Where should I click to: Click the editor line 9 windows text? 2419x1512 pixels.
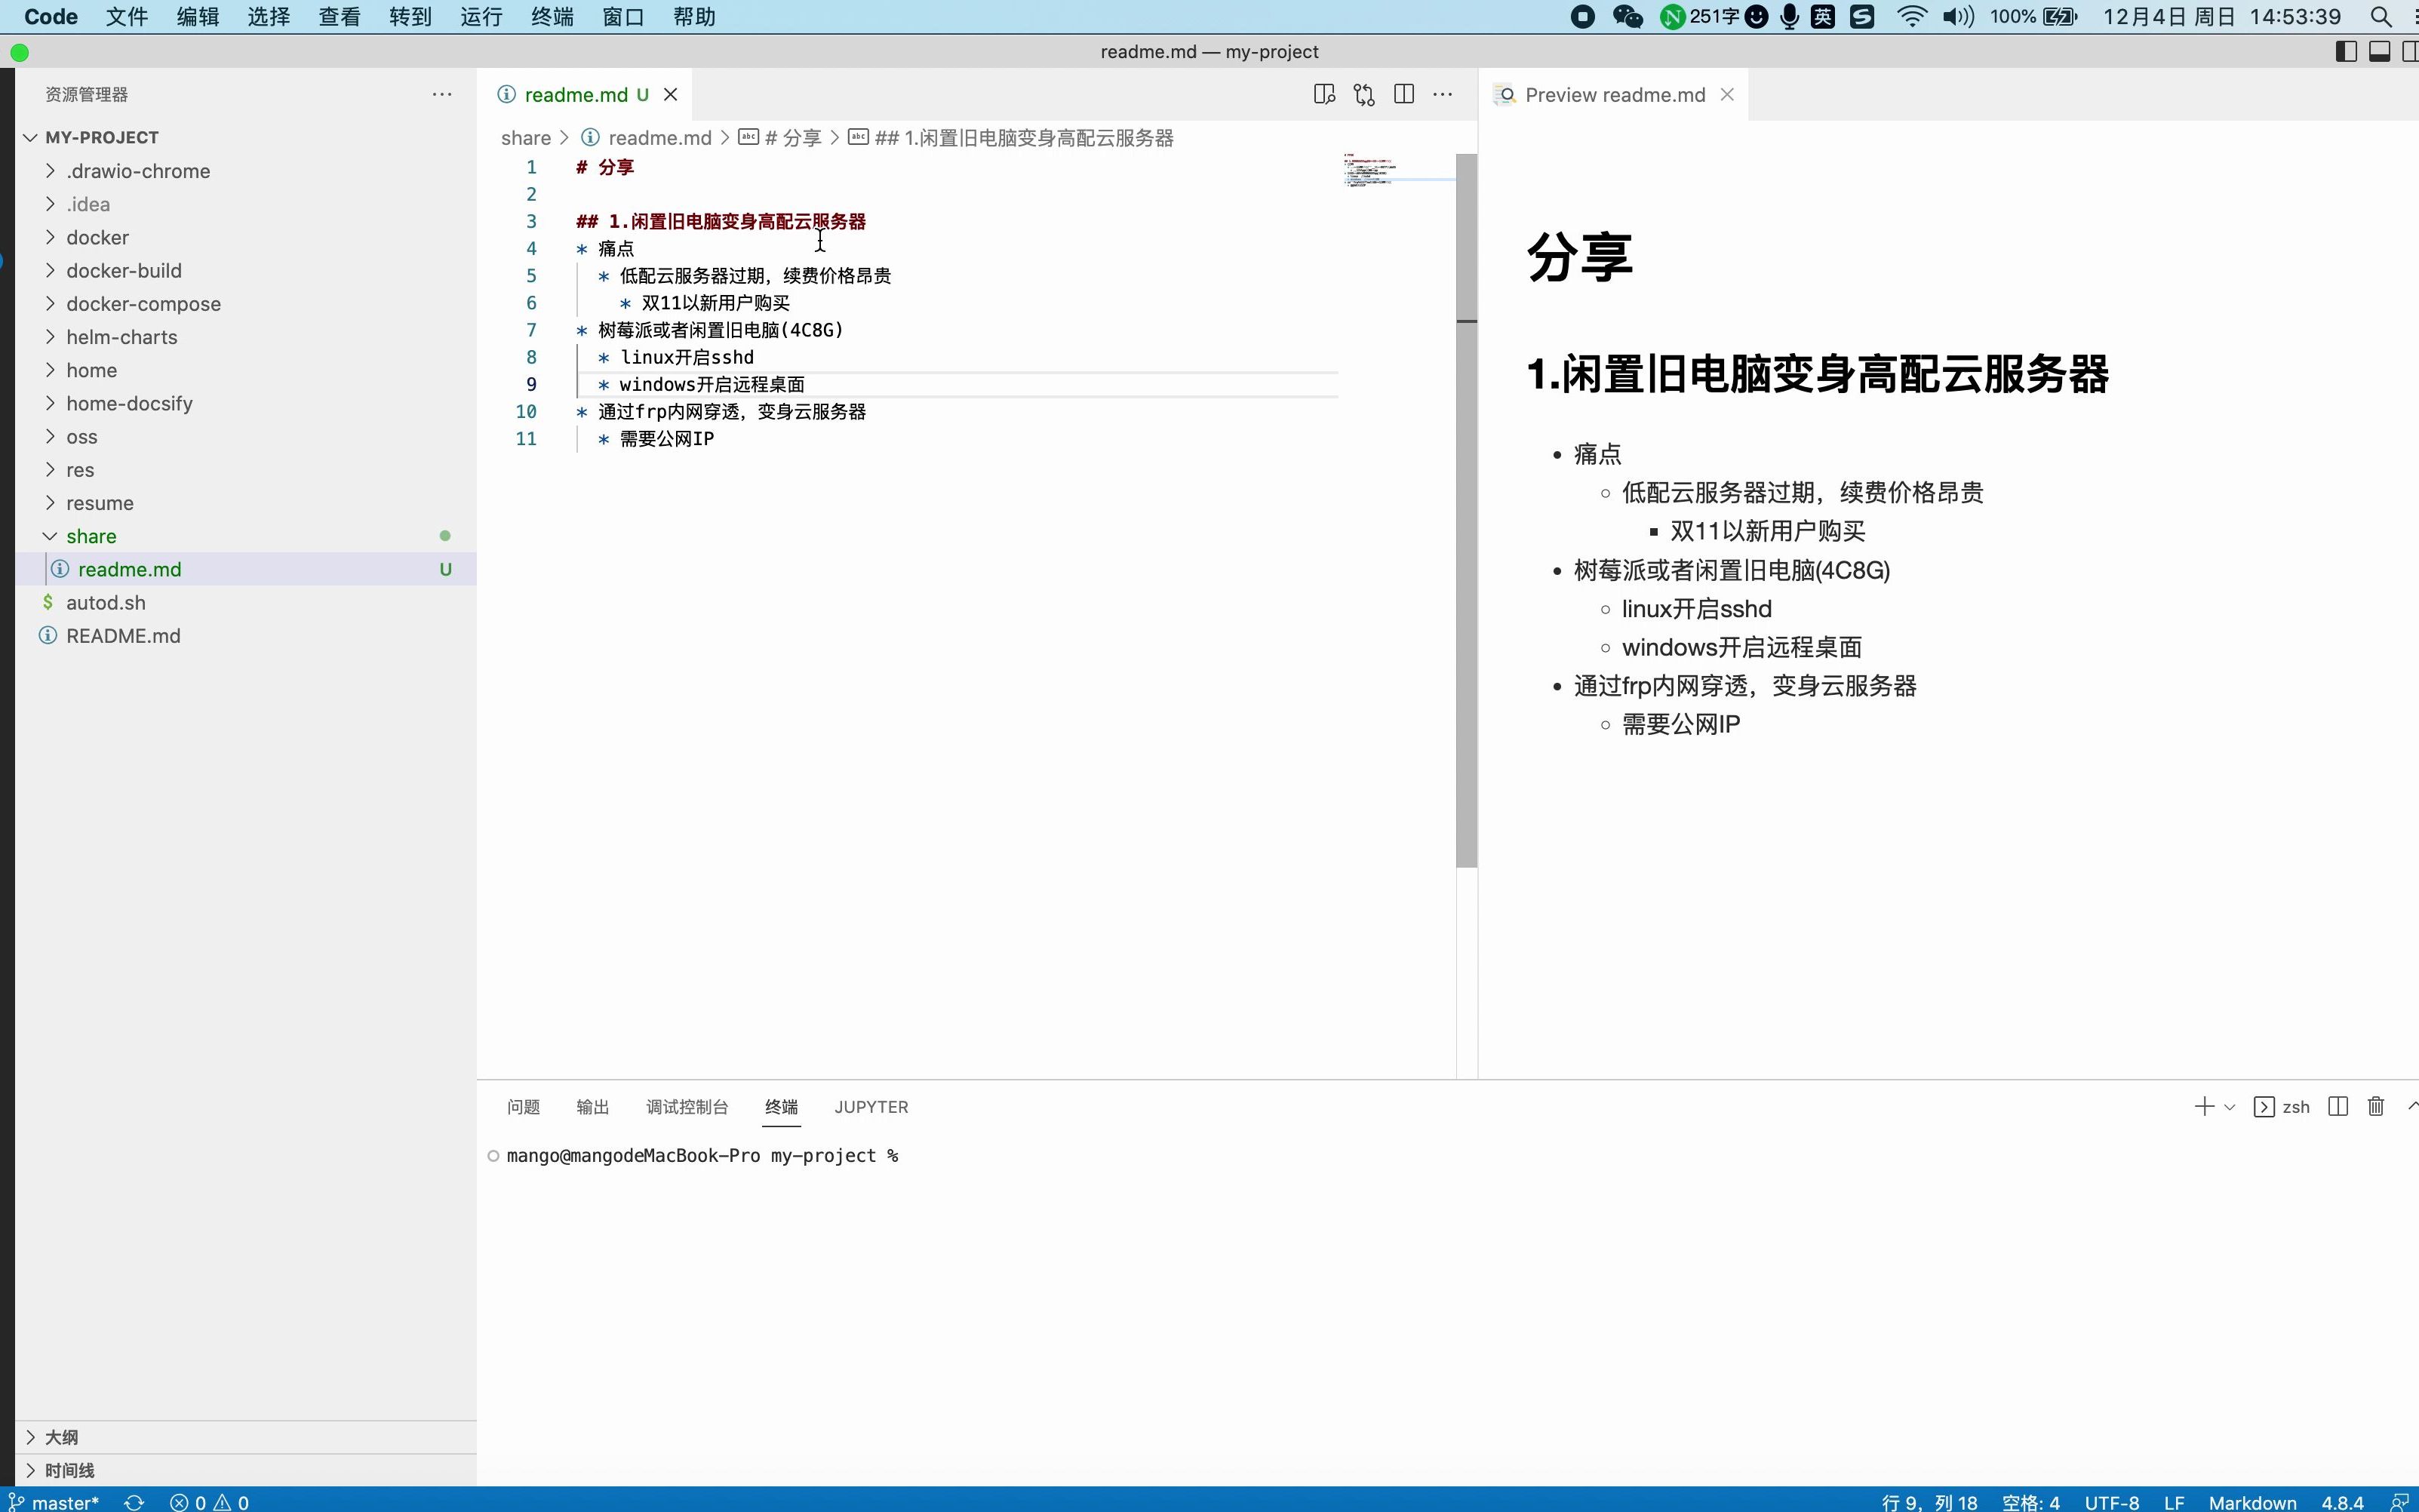coord(712,384)
